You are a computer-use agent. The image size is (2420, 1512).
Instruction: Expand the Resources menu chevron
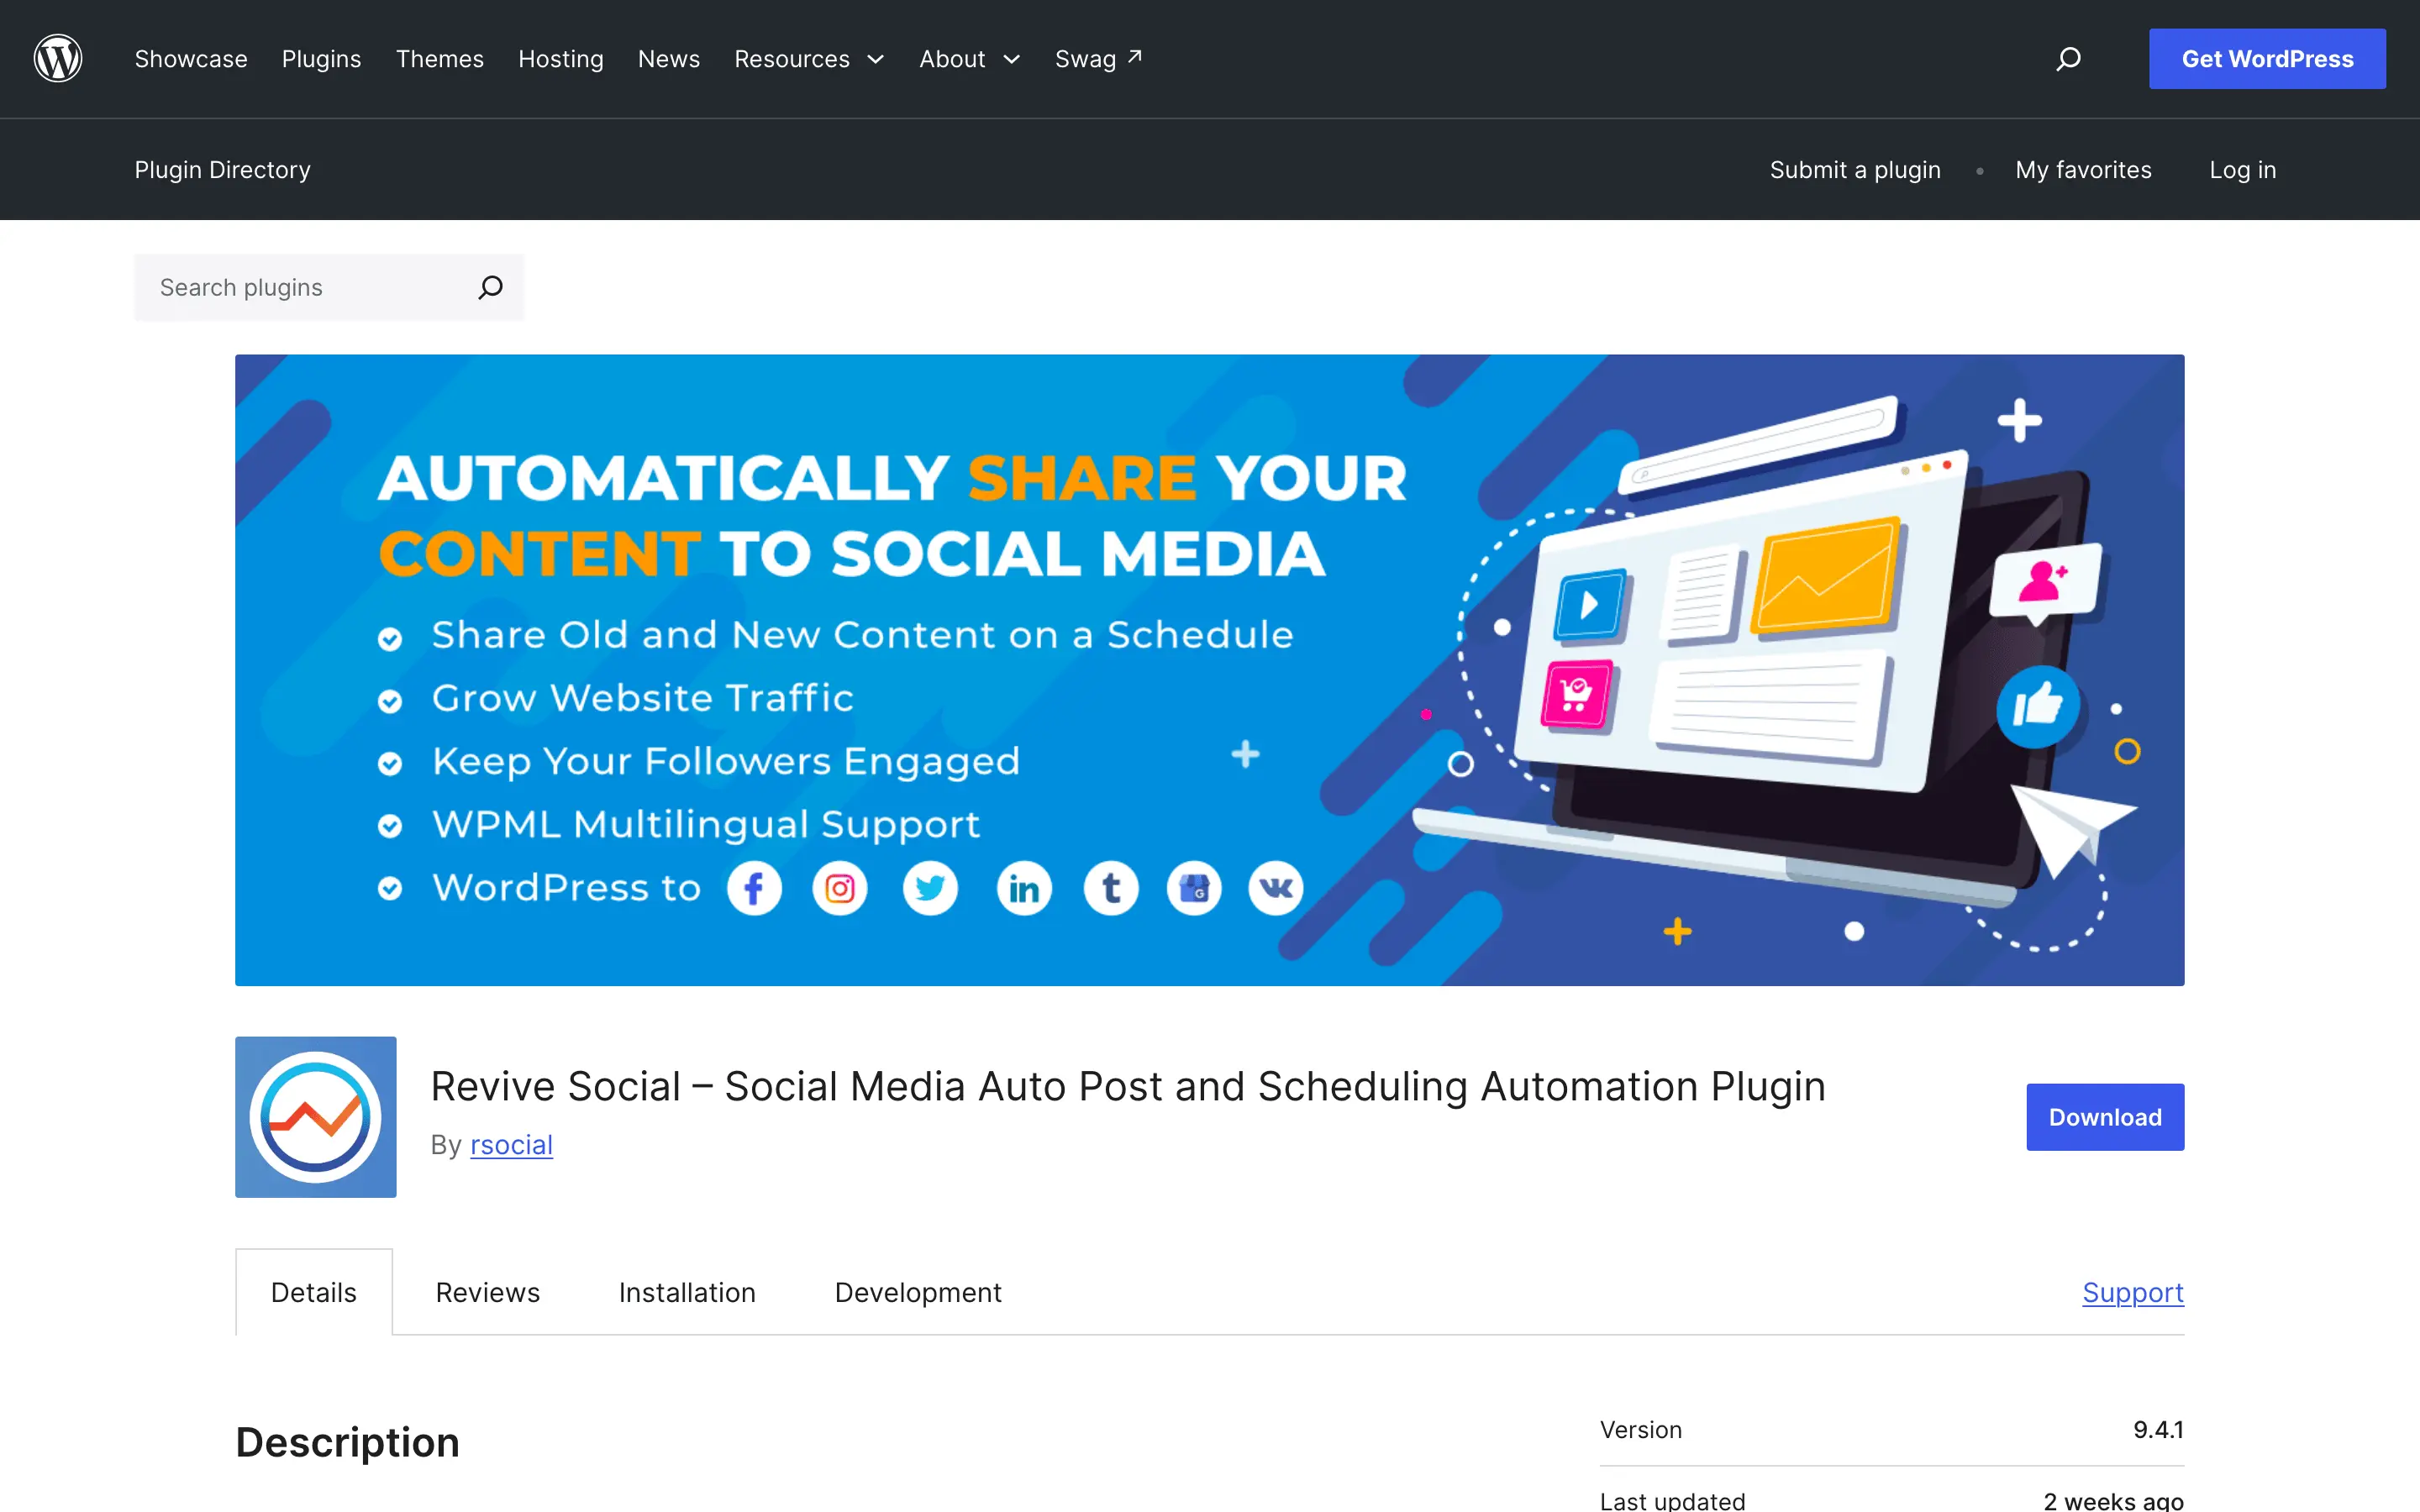876,60
